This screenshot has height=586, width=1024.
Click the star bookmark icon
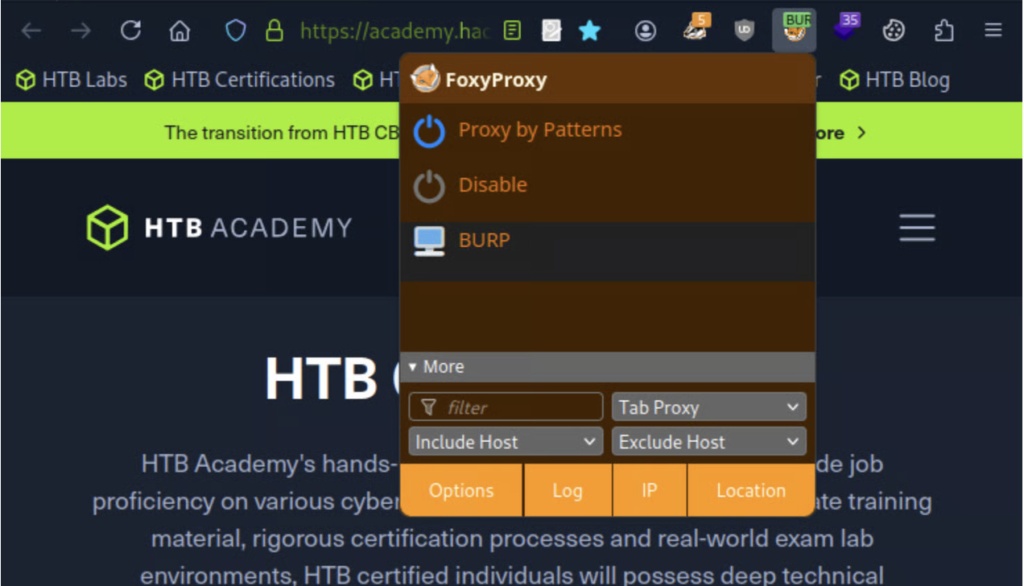[590, 31]
